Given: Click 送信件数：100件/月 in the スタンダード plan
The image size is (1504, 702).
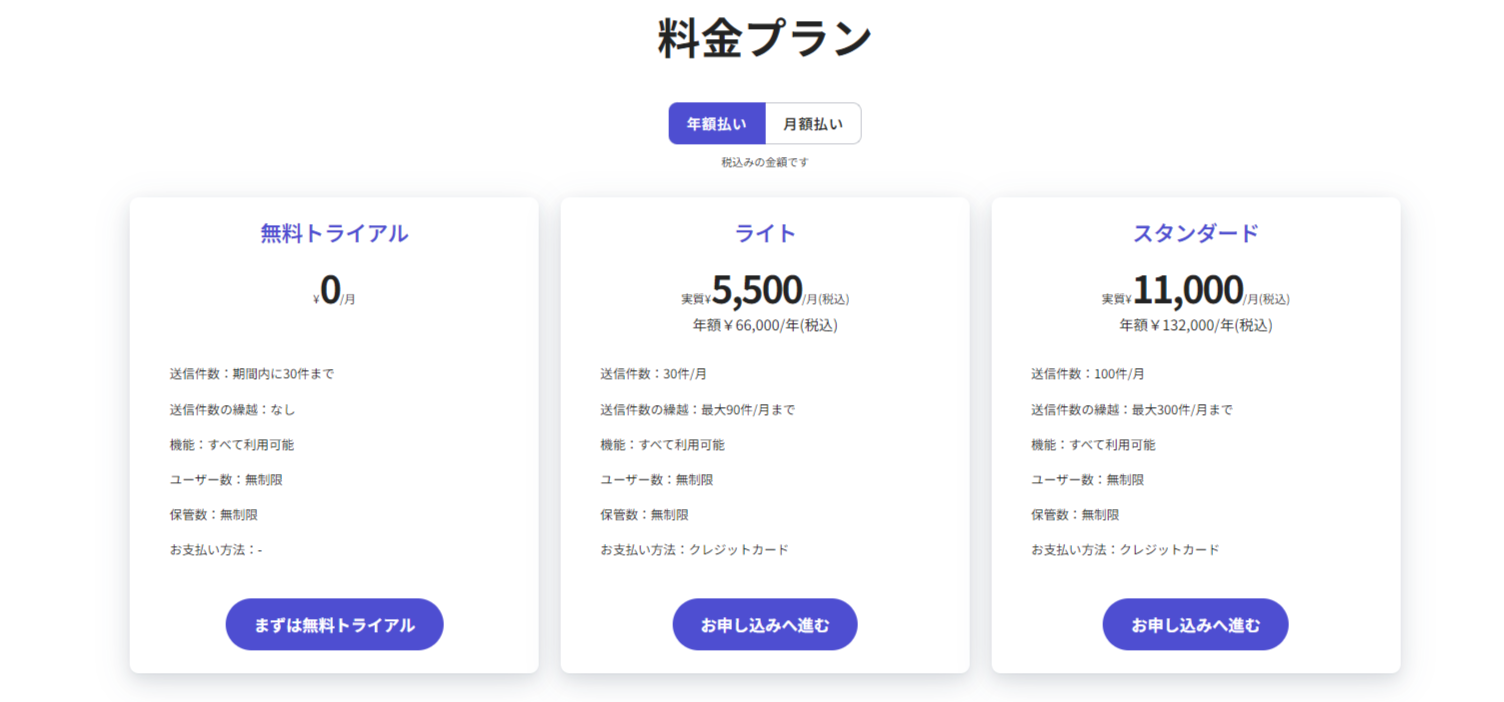Looking at the screenshot, I should (x=1088, y=374).
